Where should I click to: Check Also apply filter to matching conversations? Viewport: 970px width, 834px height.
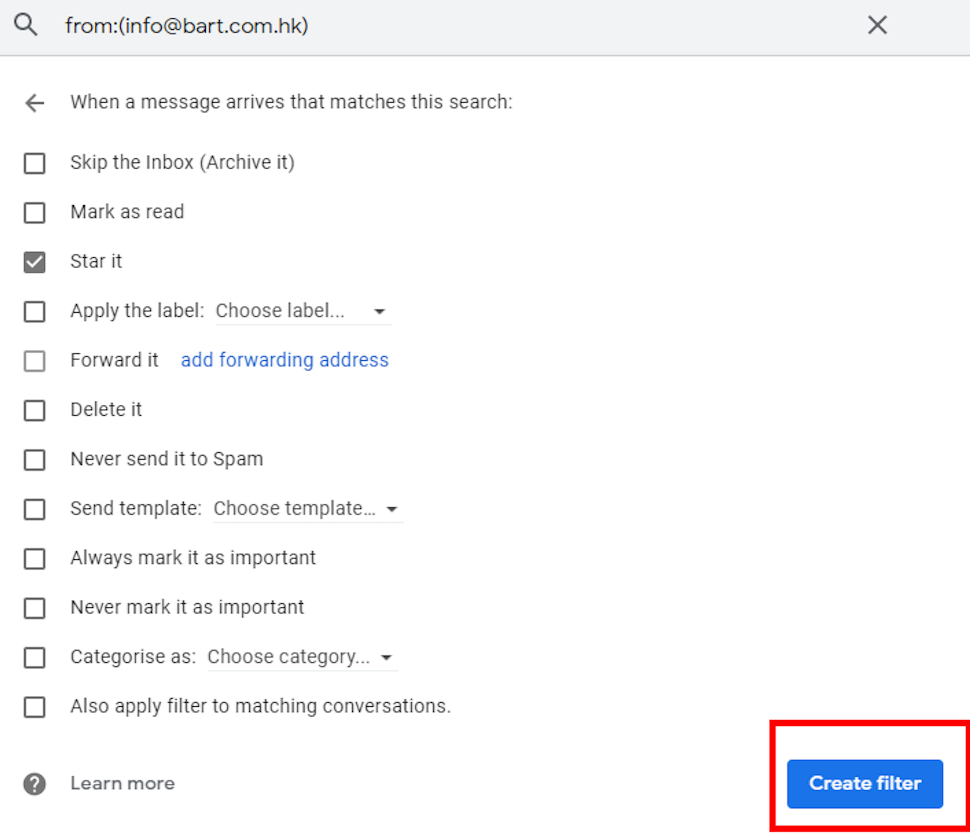pos(35,707)
